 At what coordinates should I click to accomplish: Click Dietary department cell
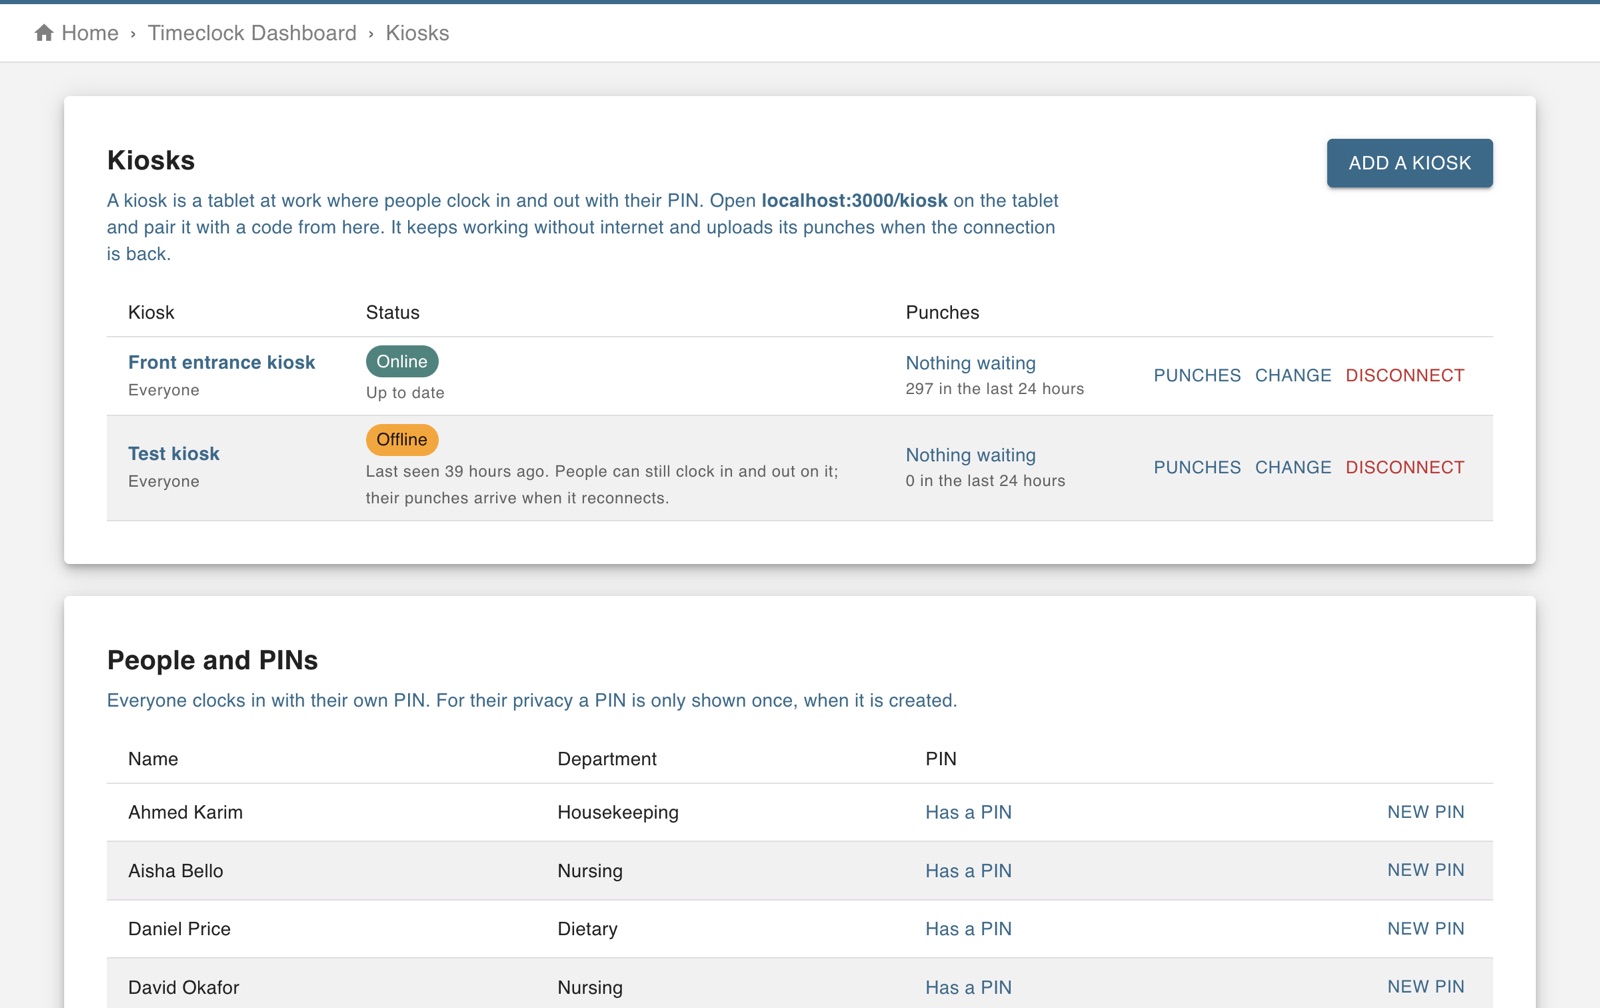pyautogui.click(x=587, y=929)
